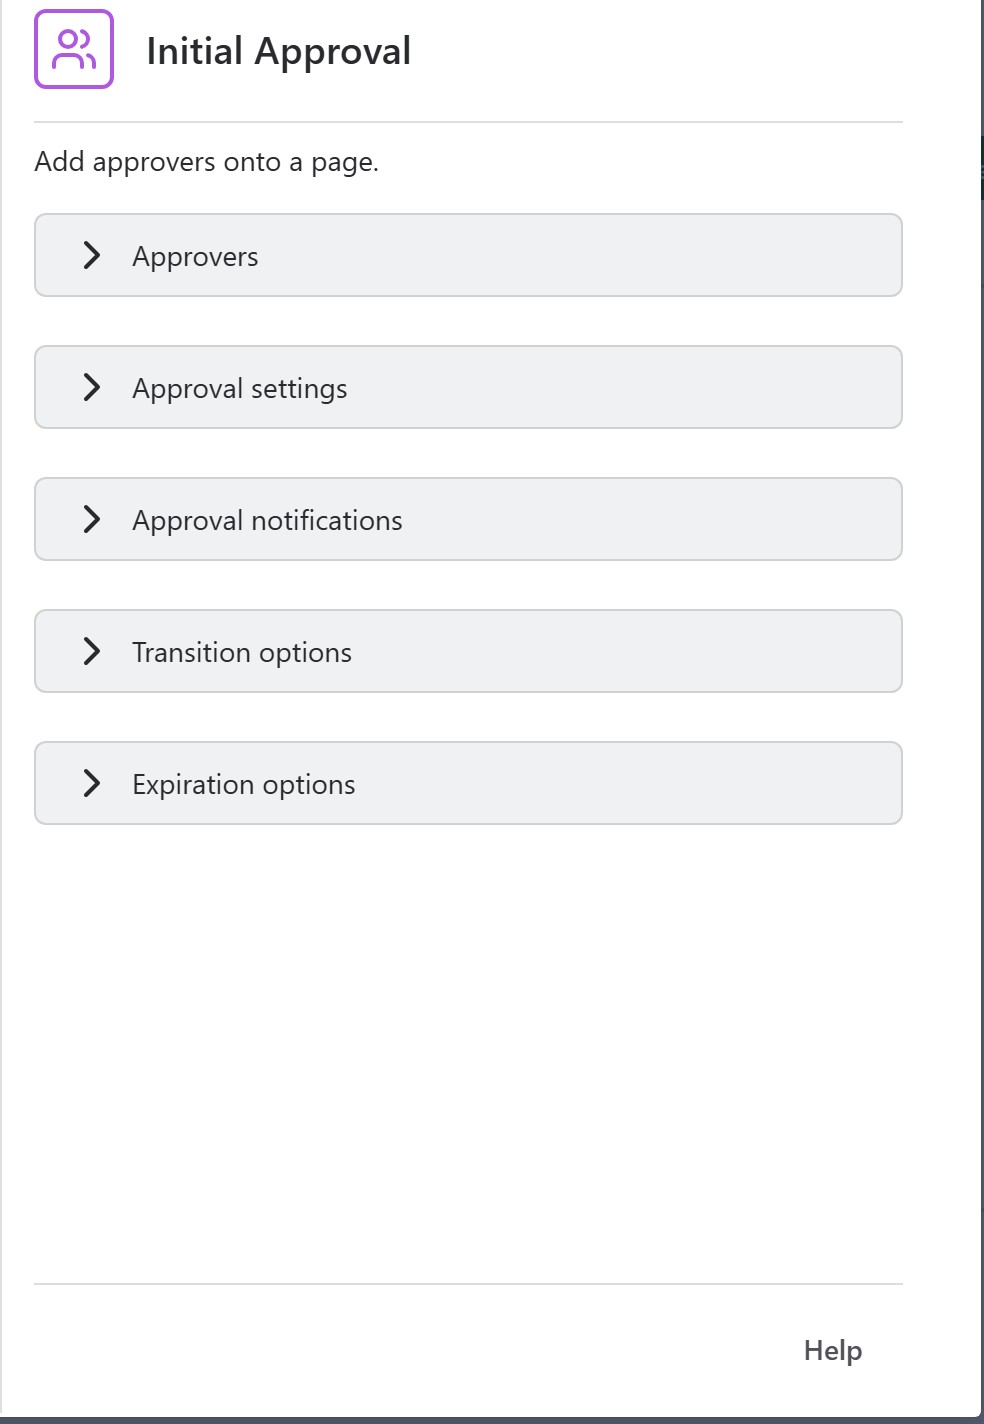Open the Help link
This screenshot has width=984, height=1424.
point(831,1350)
